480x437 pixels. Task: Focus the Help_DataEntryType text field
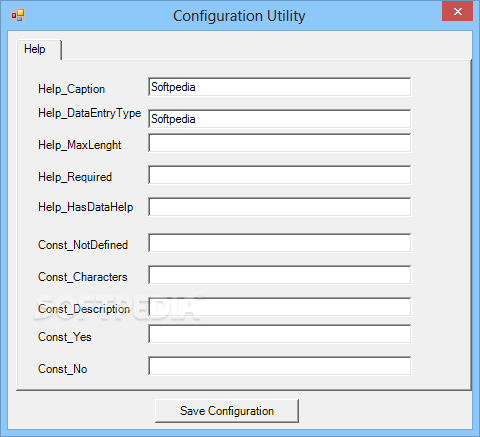[280, 119]
